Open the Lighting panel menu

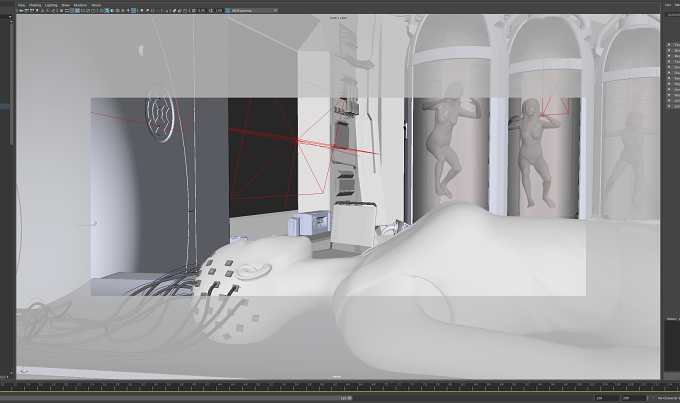(x=51, y=5)
